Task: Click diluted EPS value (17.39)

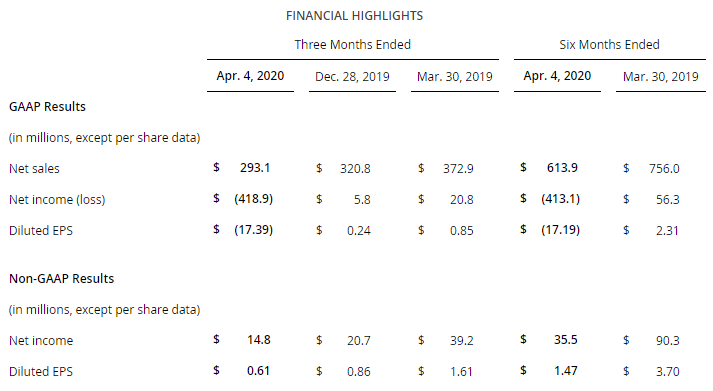Action: (253, 230)
